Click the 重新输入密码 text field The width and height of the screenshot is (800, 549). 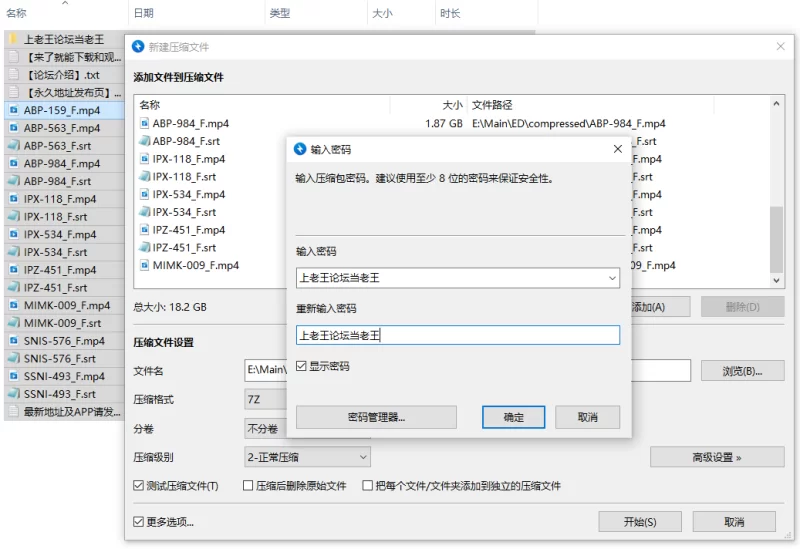(458, 335)
